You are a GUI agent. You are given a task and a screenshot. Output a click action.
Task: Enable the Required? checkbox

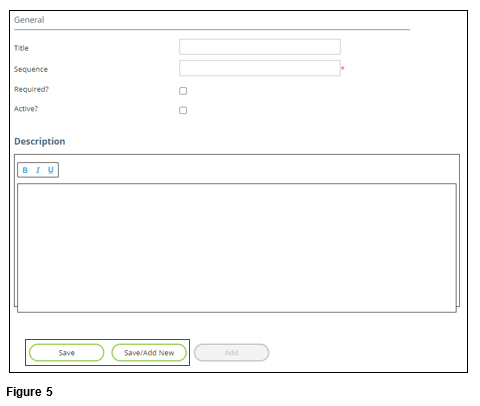(x=183, y=91)
